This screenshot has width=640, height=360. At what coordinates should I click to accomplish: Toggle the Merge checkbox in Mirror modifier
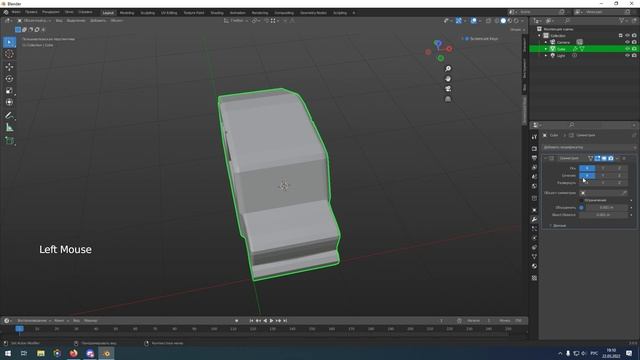(x=581, y=208)
